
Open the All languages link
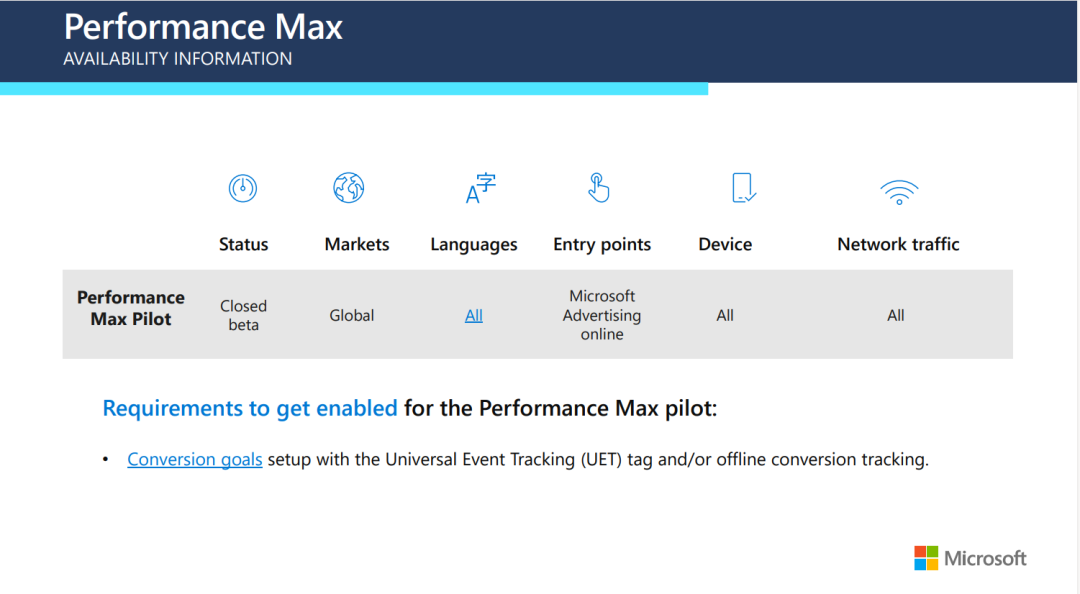pos(474,315)
